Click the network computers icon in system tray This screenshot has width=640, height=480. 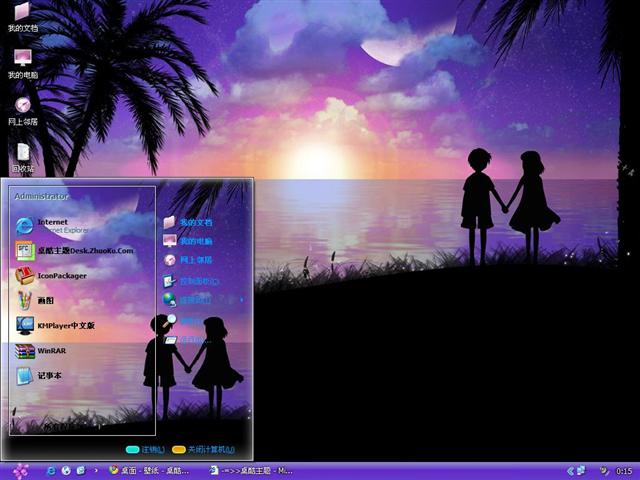(x=581, y=471)
